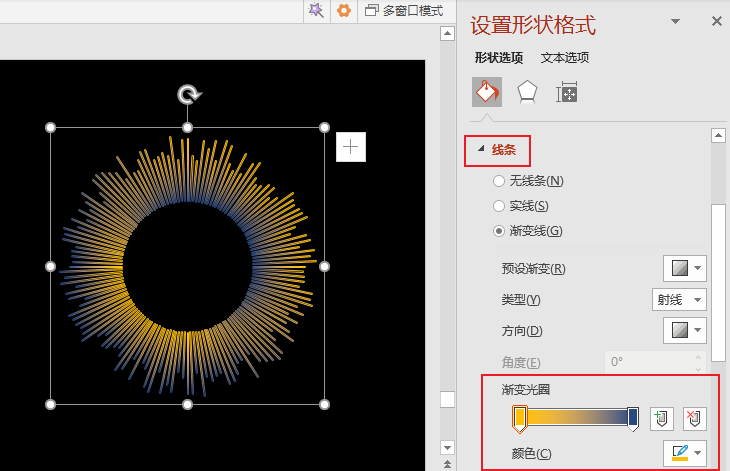
Task: Click the rotation handle above the shape
Action: [x=189, y=94]
